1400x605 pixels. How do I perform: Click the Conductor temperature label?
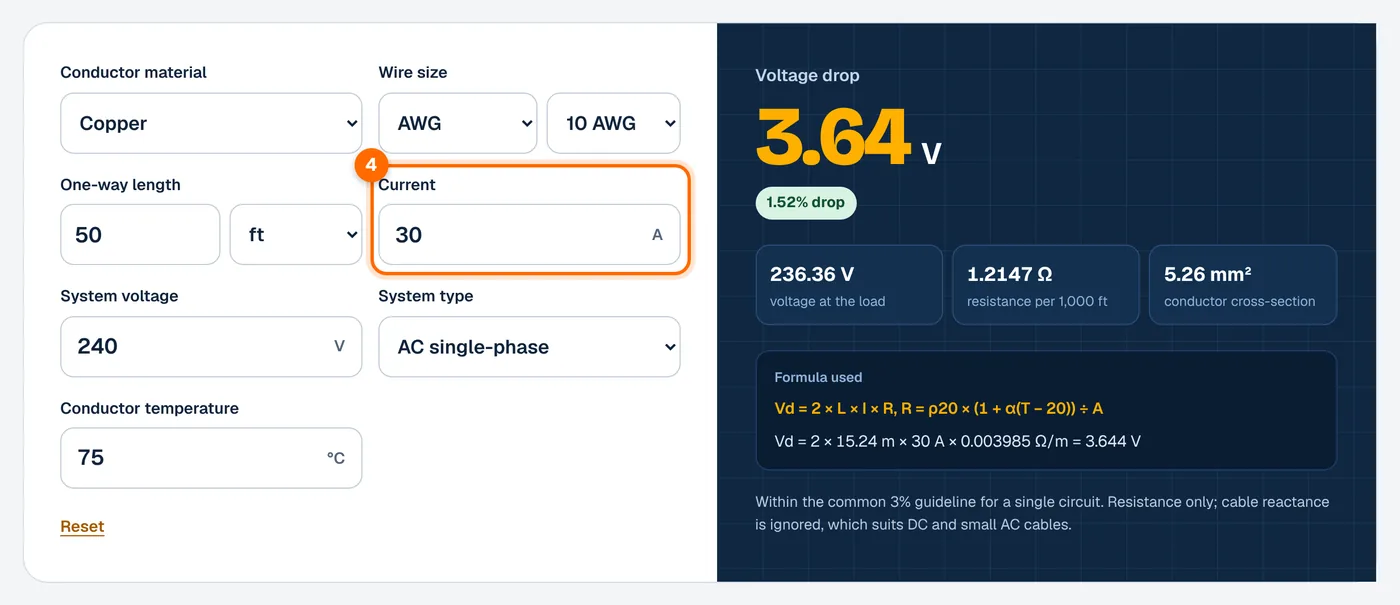coord(149,408)
